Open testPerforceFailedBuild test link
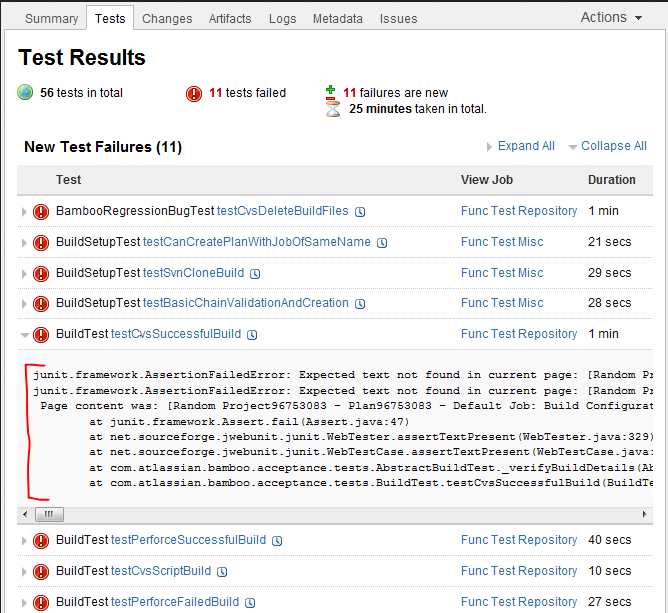 [x=175, y=602]
